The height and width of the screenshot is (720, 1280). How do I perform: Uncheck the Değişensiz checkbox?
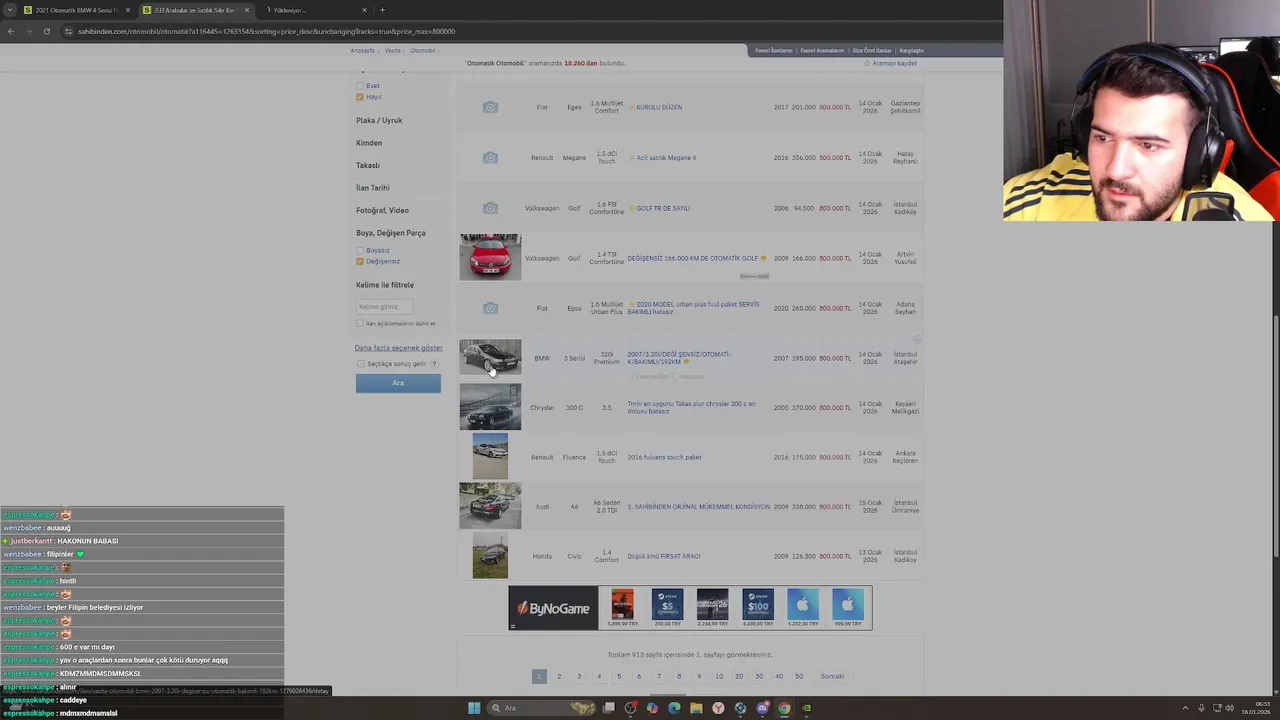360,261
